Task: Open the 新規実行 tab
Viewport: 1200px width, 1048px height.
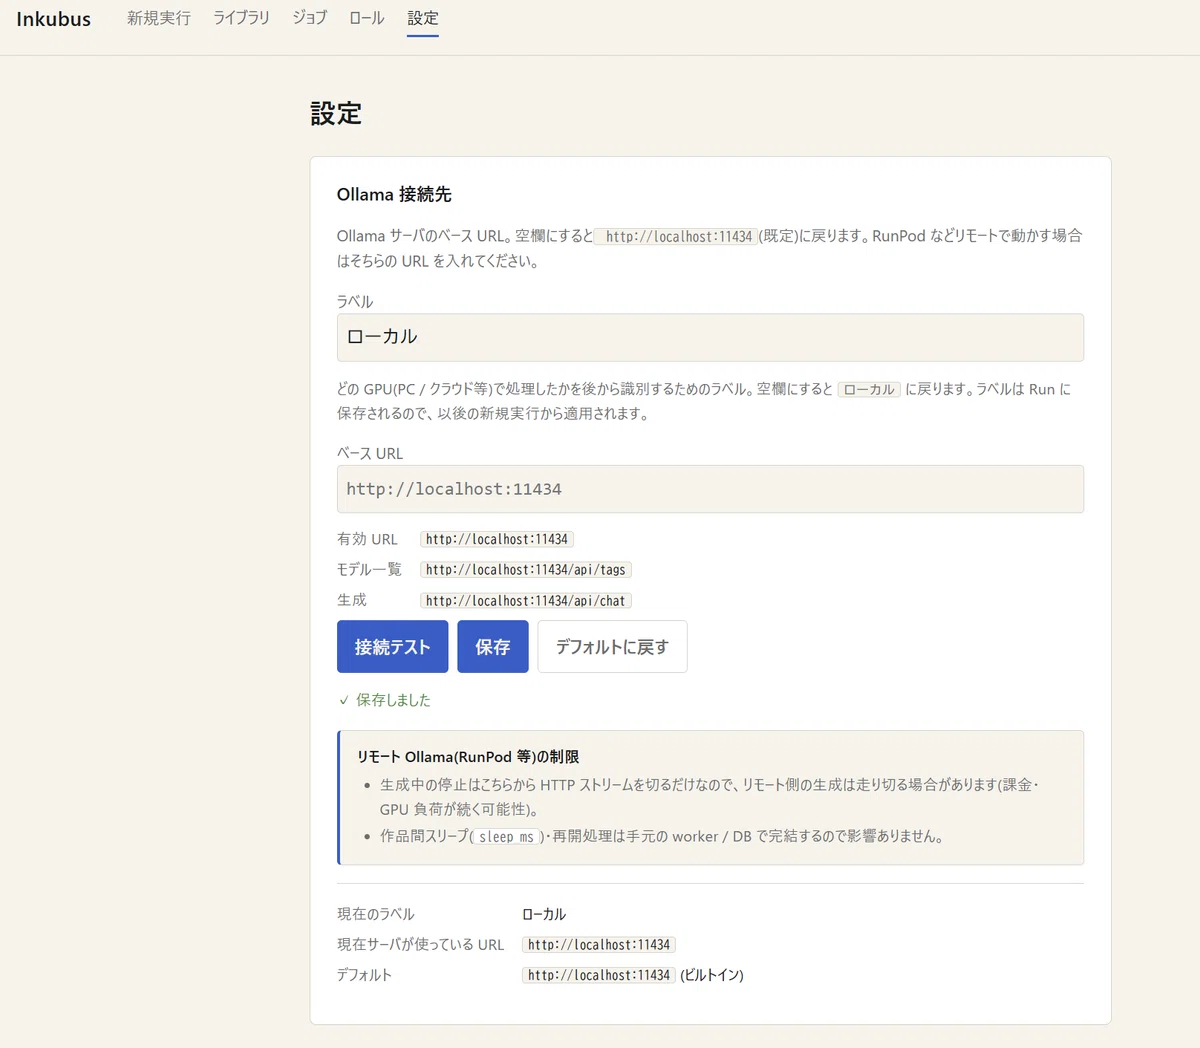Action: pyautogui.click(x=159, y=18)
